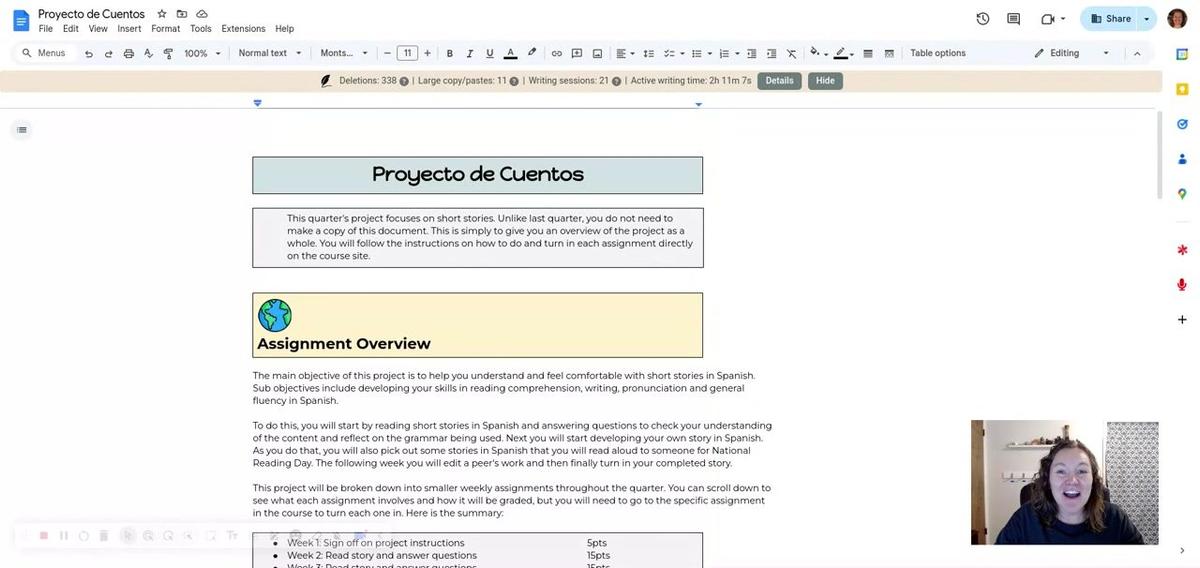Clear formatting from selected text
This screenshot has height=568, width=1200.
[791, 54]
